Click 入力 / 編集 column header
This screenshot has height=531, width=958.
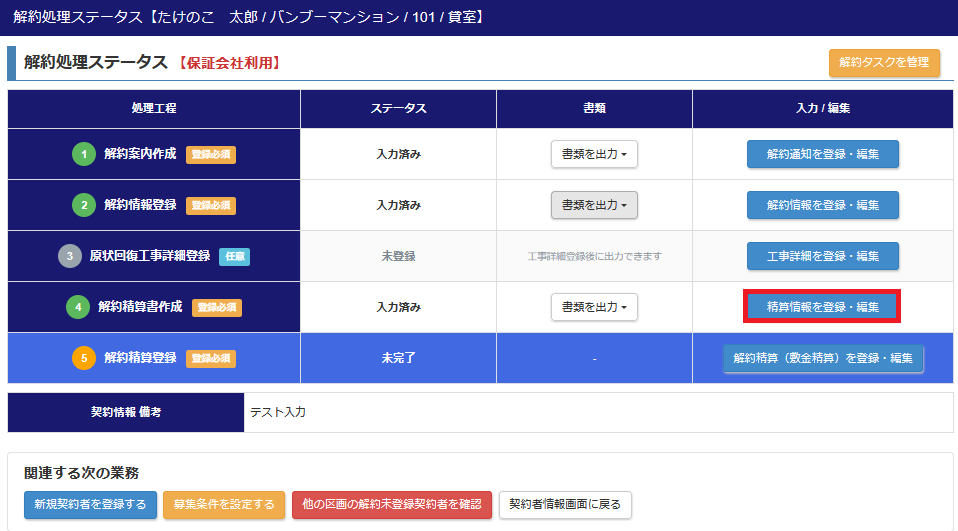[822, 108]
